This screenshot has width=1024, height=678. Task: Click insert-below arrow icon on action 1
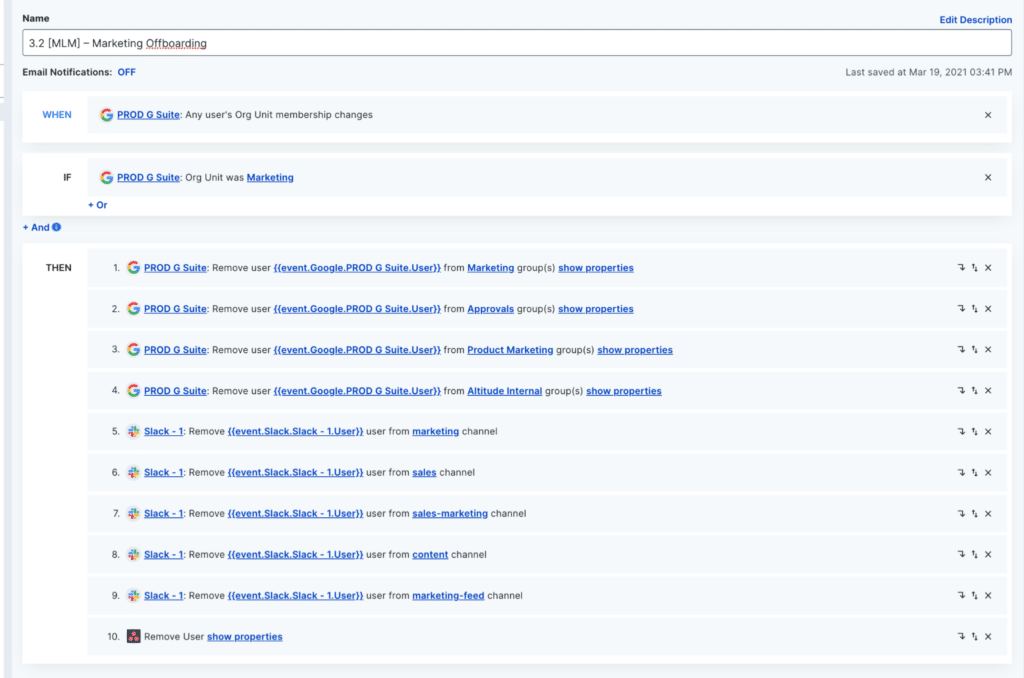[x=961, y=268]
